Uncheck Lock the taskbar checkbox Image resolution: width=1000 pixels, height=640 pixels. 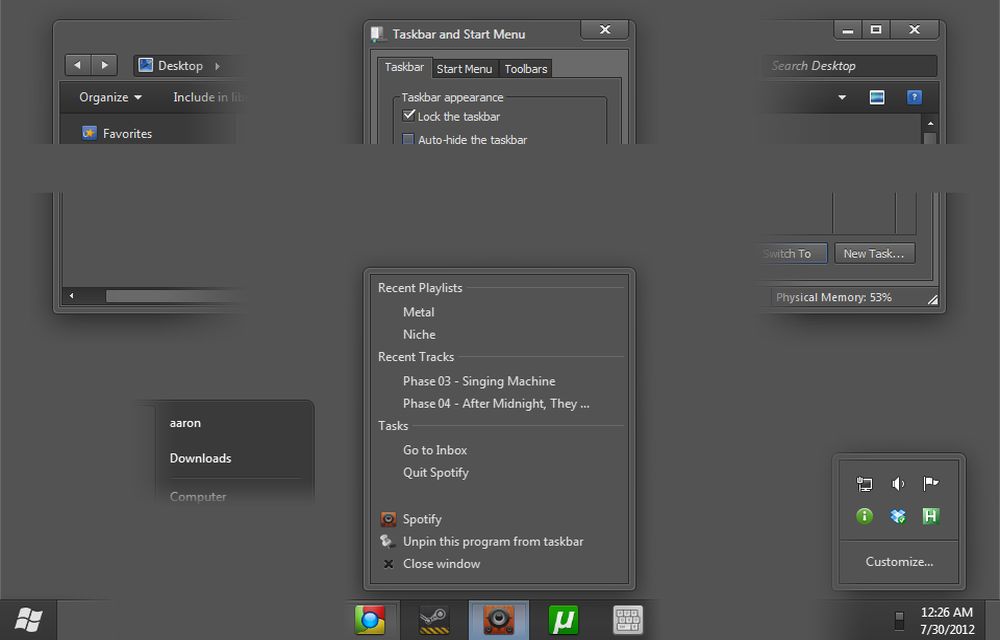[409, 115]
